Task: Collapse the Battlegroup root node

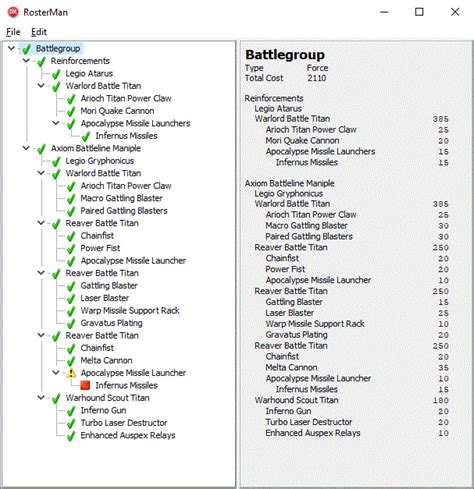Action: click(11, 48)
